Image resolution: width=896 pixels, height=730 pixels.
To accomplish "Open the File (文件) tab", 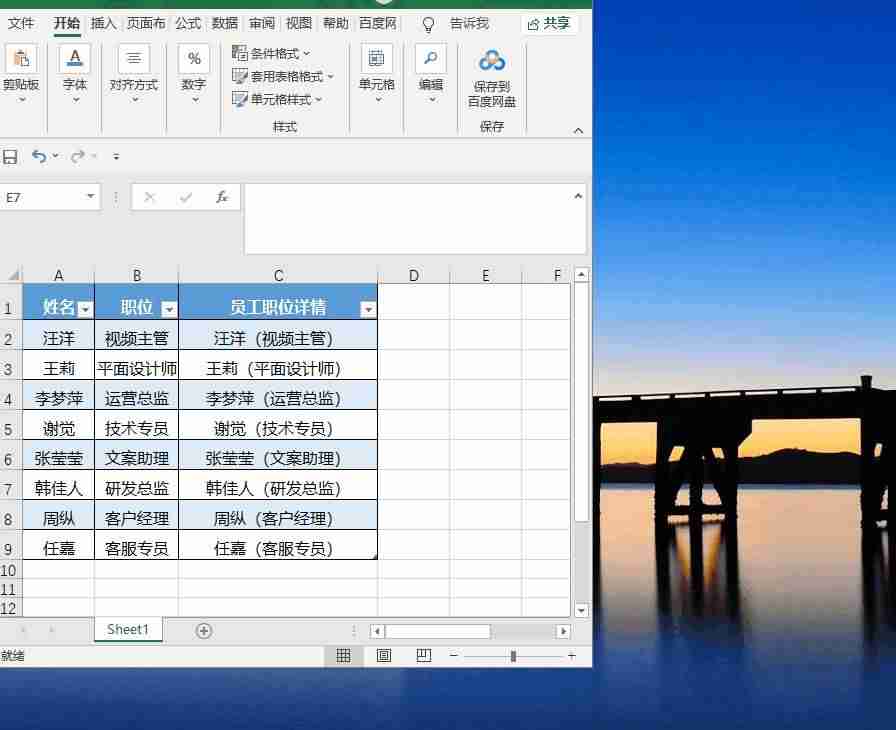I will tap(21, 23).
